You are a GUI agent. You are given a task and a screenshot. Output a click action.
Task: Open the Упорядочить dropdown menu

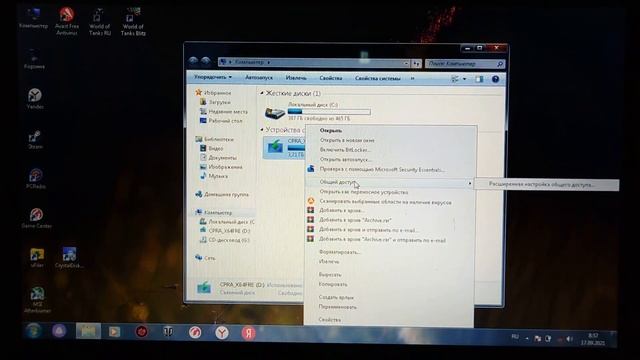(213, 77)
